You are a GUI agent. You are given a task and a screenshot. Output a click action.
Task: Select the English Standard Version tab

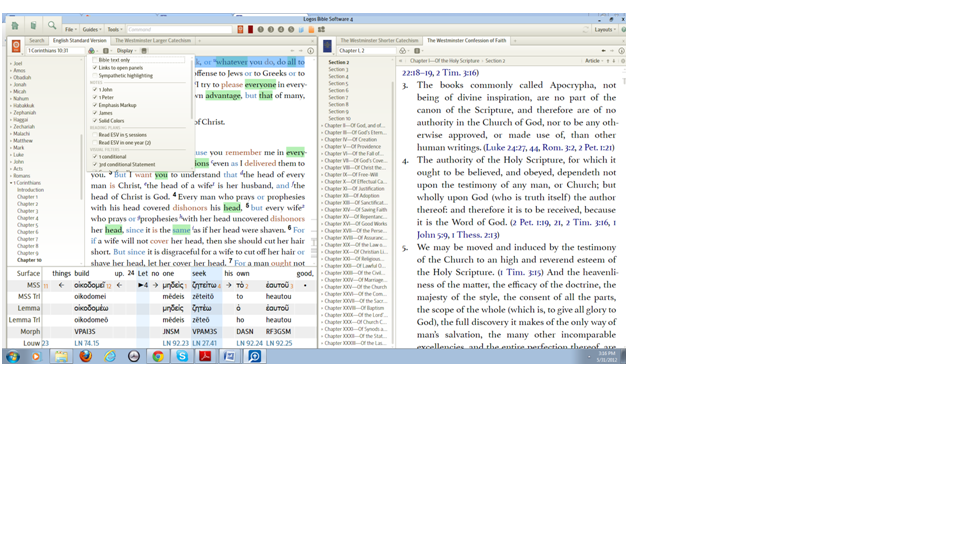click(x=80, y=40)
